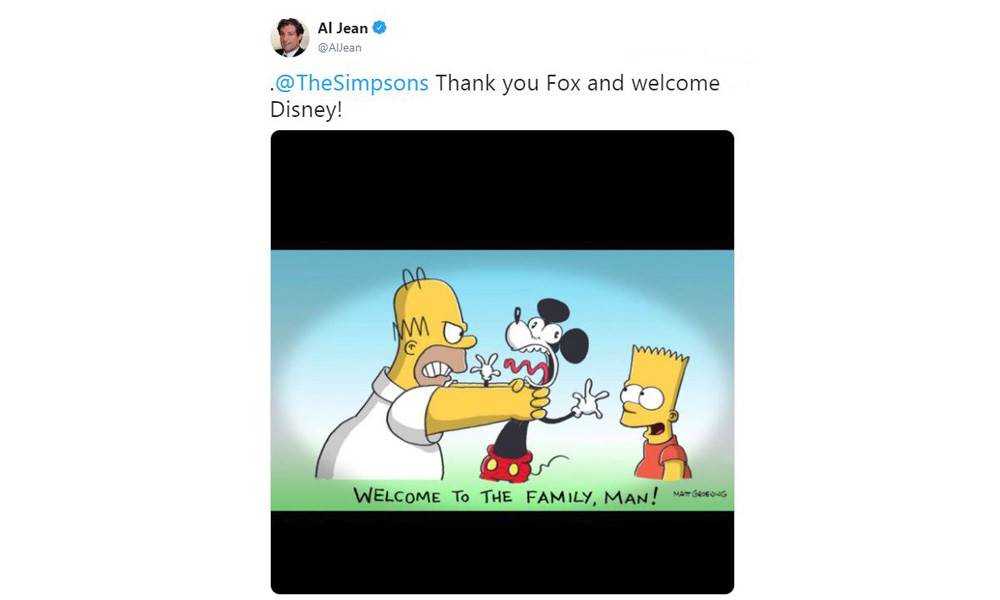Open the Al Jean display name
This screenshot has width=1000, height=600.
point(342,28)
